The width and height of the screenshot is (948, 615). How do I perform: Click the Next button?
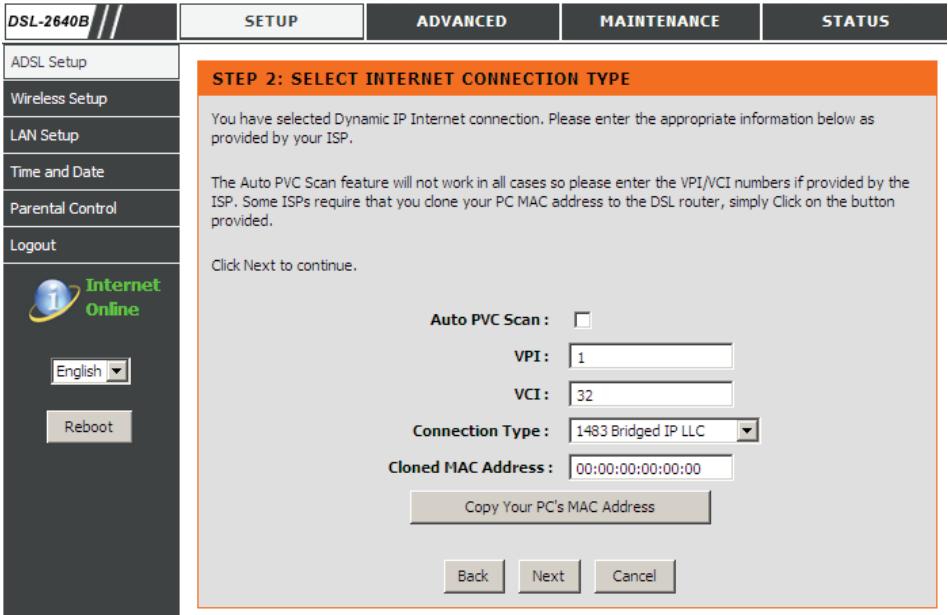tap(548, 575)
